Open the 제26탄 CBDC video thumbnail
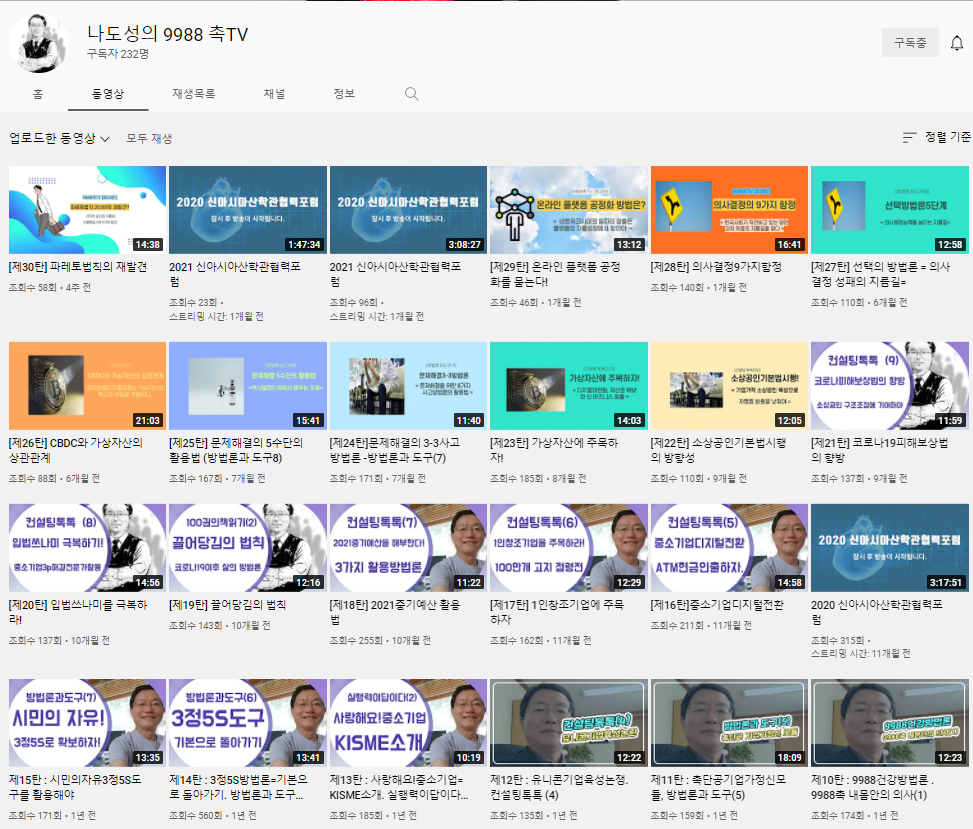Screen dimensions: 973x829 click(x=87, y=386)
